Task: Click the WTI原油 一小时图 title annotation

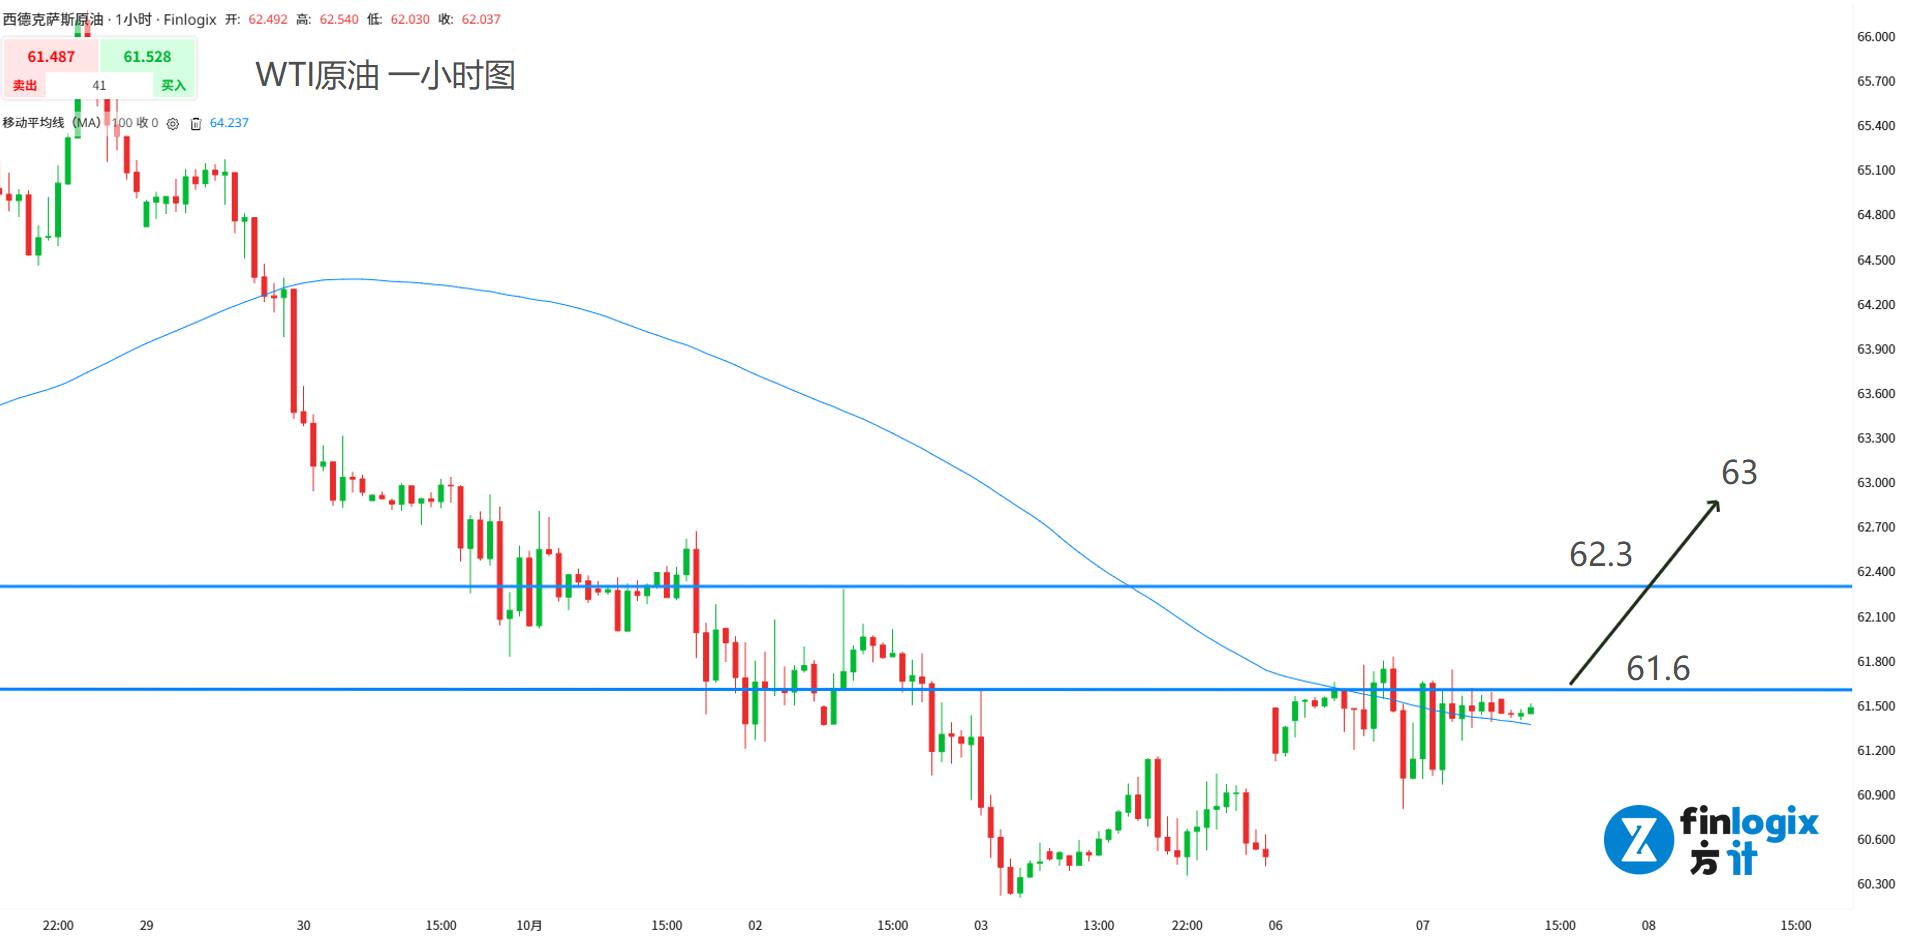Action: pos(385,75)
